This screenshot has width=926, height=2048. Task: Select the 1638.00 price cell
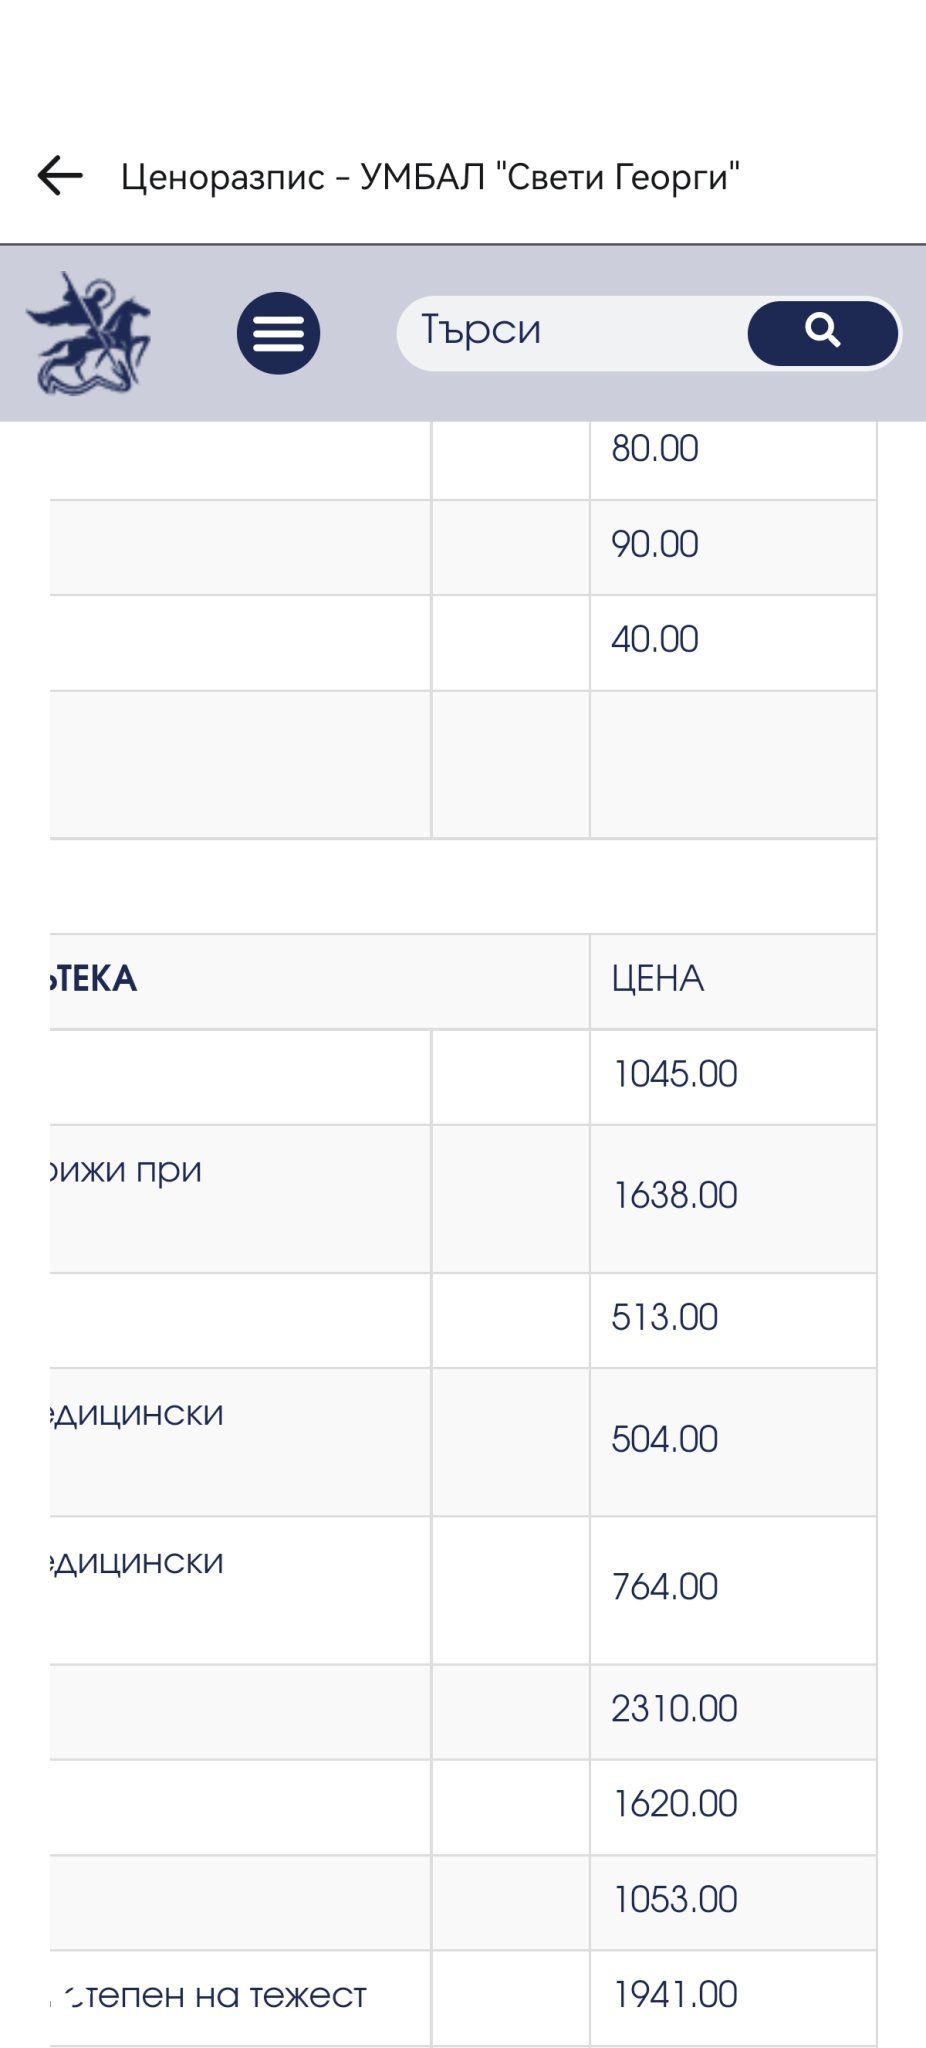click(733, 1197)
